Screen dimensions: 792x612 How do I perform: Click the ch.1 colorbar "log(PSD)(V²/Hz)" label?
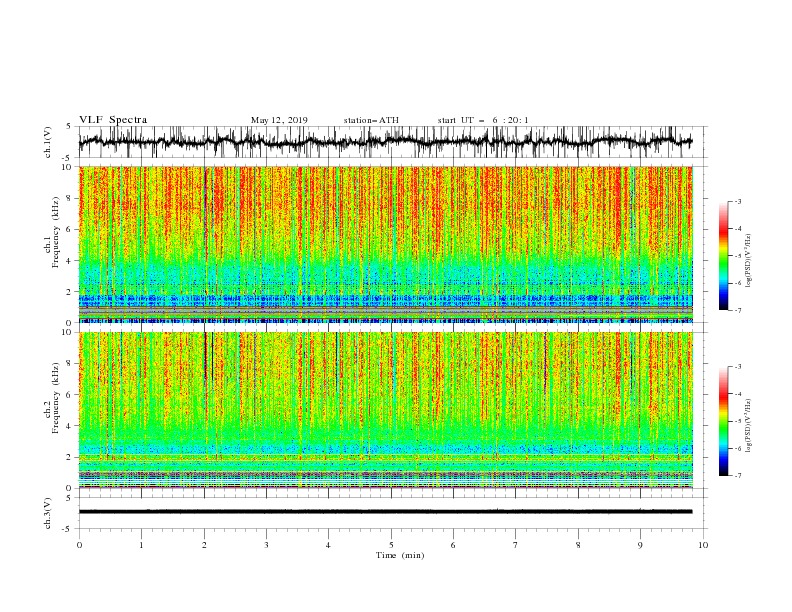(750, 261)
